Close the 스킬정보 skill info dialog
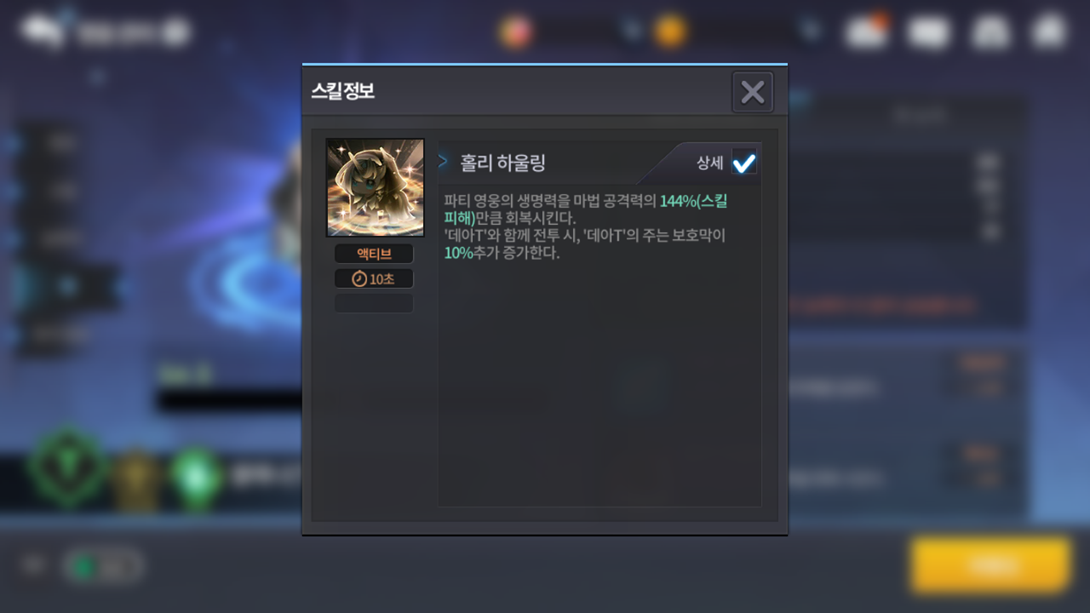Viewport: 1090px width, 613px height. pyautogui.click(x=752, y=92)
